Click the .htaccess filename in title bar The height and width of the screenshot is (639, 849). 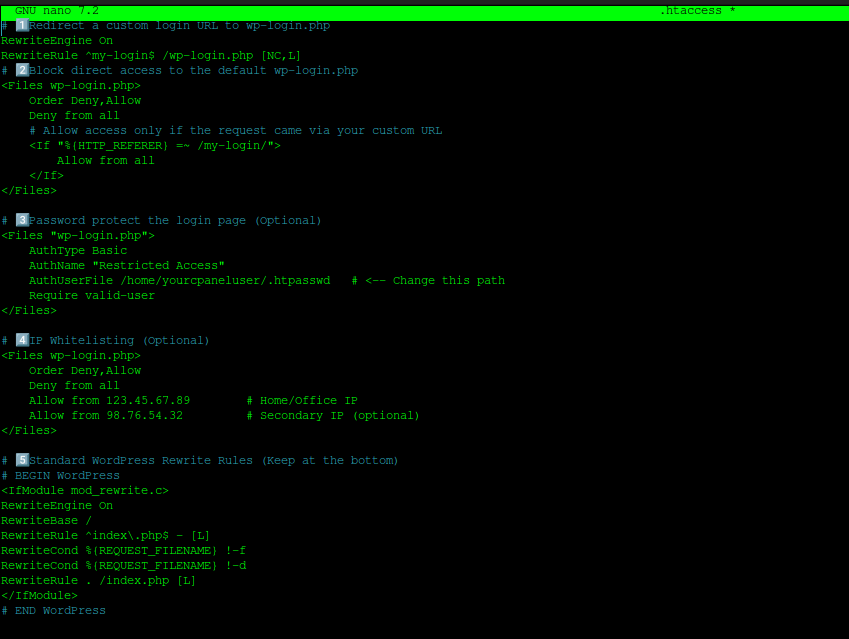pyautogui.click(x=697, y=10)
